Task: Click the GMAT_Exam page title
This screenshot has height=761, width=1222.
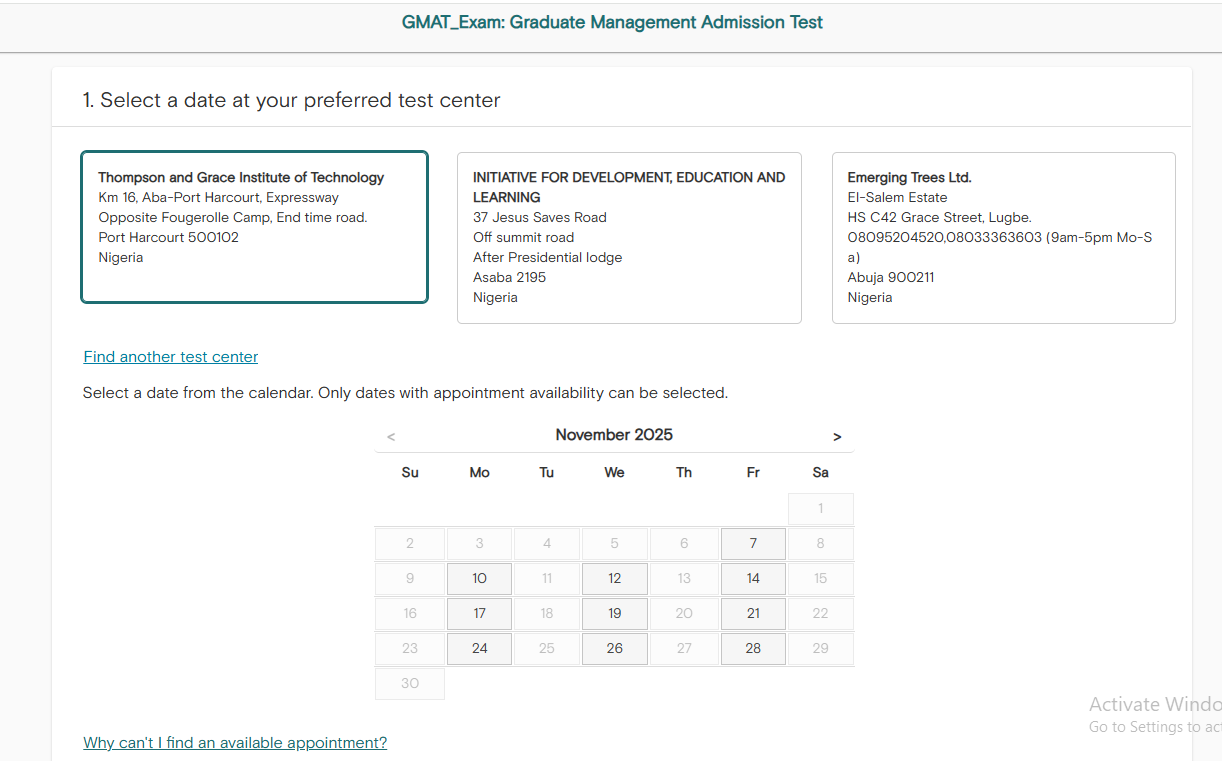Action: 612,22
